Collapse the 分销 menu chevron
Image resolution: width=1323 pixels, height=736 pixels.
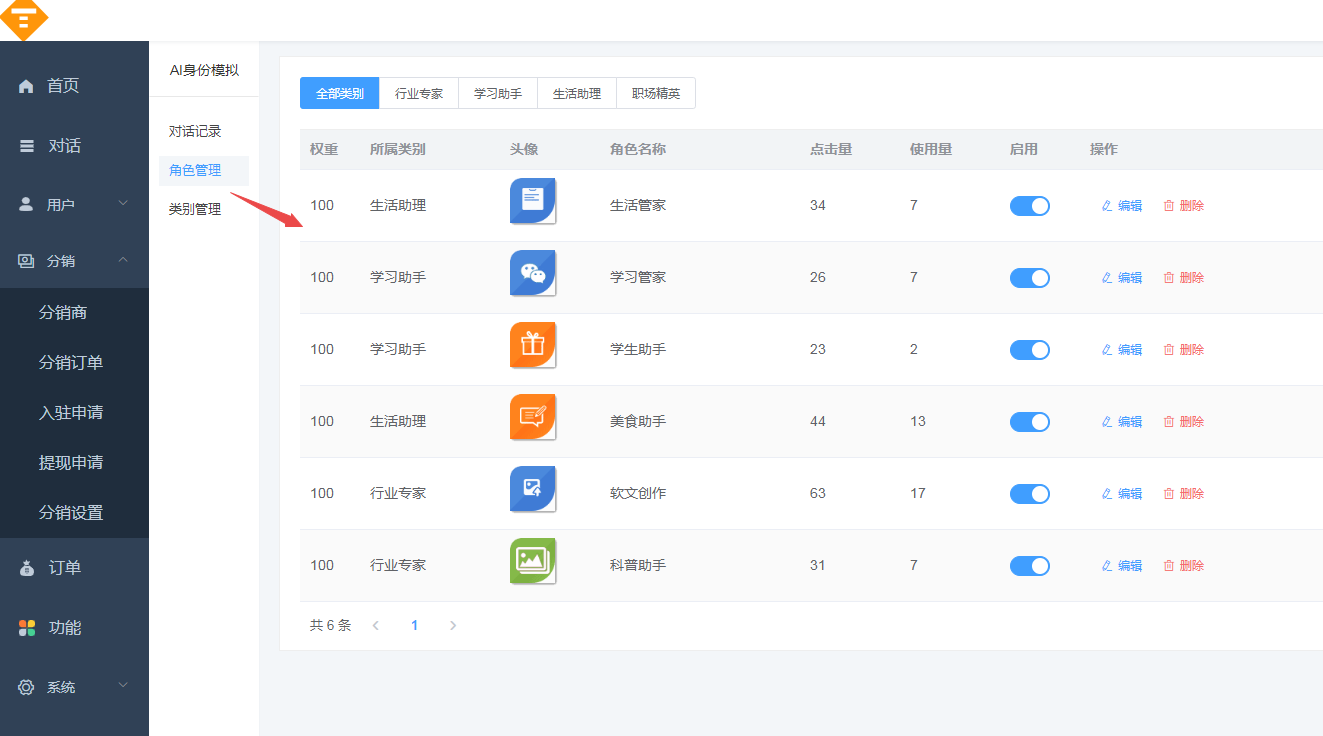[x=123, y=261]
